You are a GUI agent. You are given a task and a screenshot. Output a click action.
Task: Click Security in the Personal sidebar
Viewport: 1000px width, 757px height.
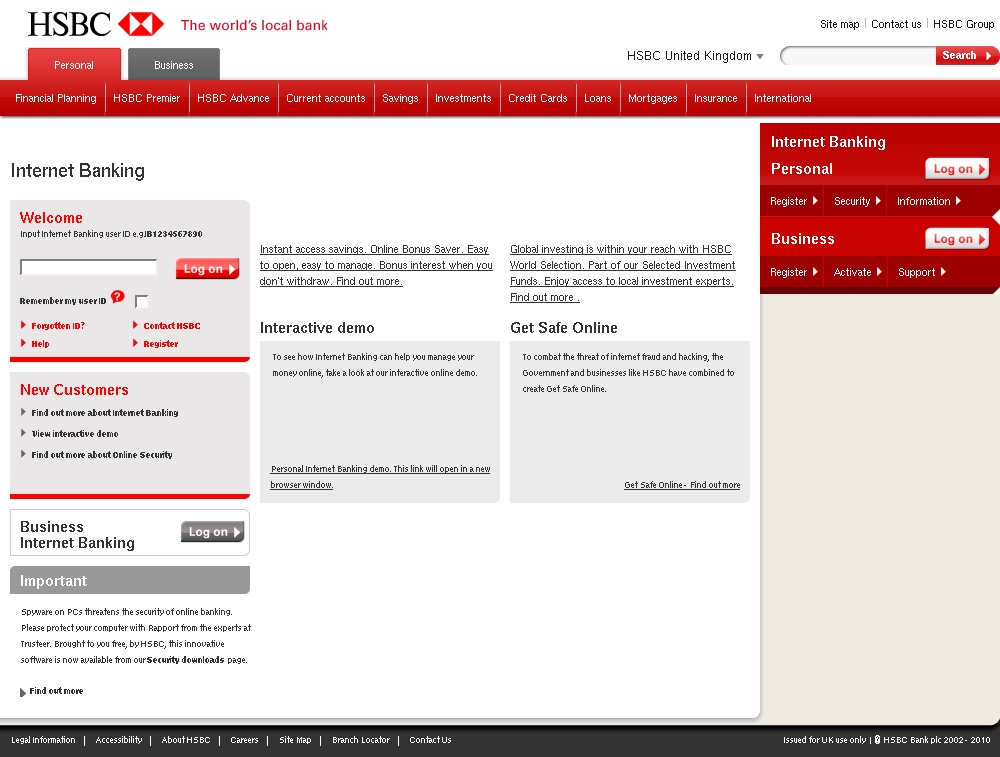click(857, 202)
